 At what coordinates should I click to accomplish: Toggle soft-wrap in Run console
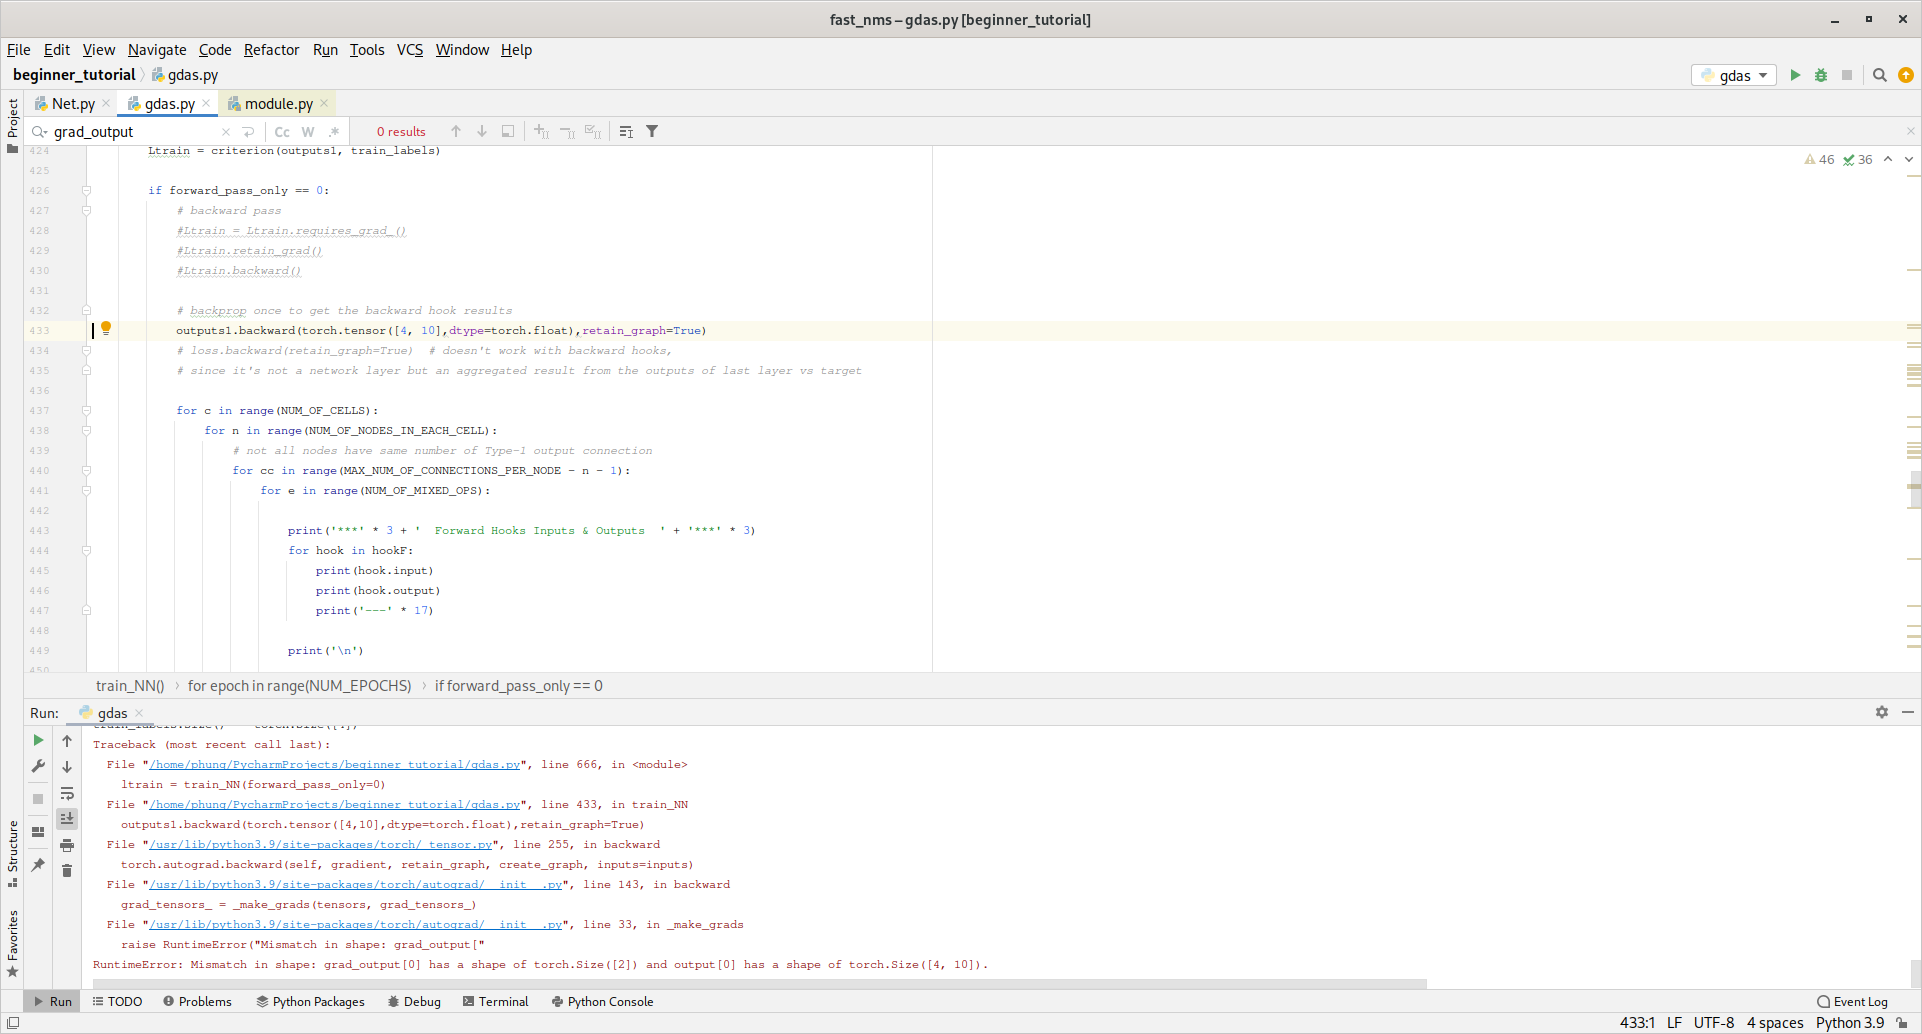[67, 793]
